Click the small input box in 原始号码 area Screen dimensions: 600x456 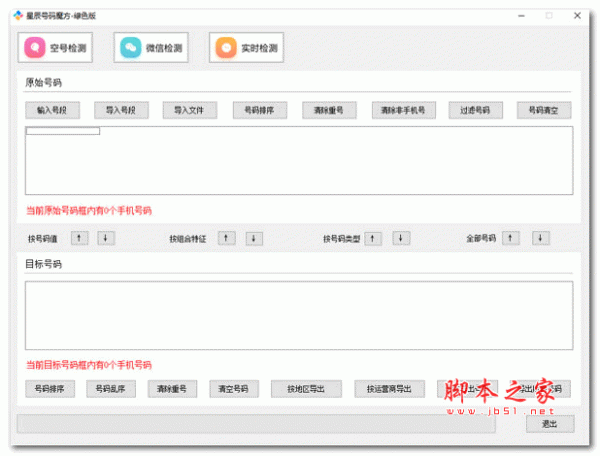point(63,131)
